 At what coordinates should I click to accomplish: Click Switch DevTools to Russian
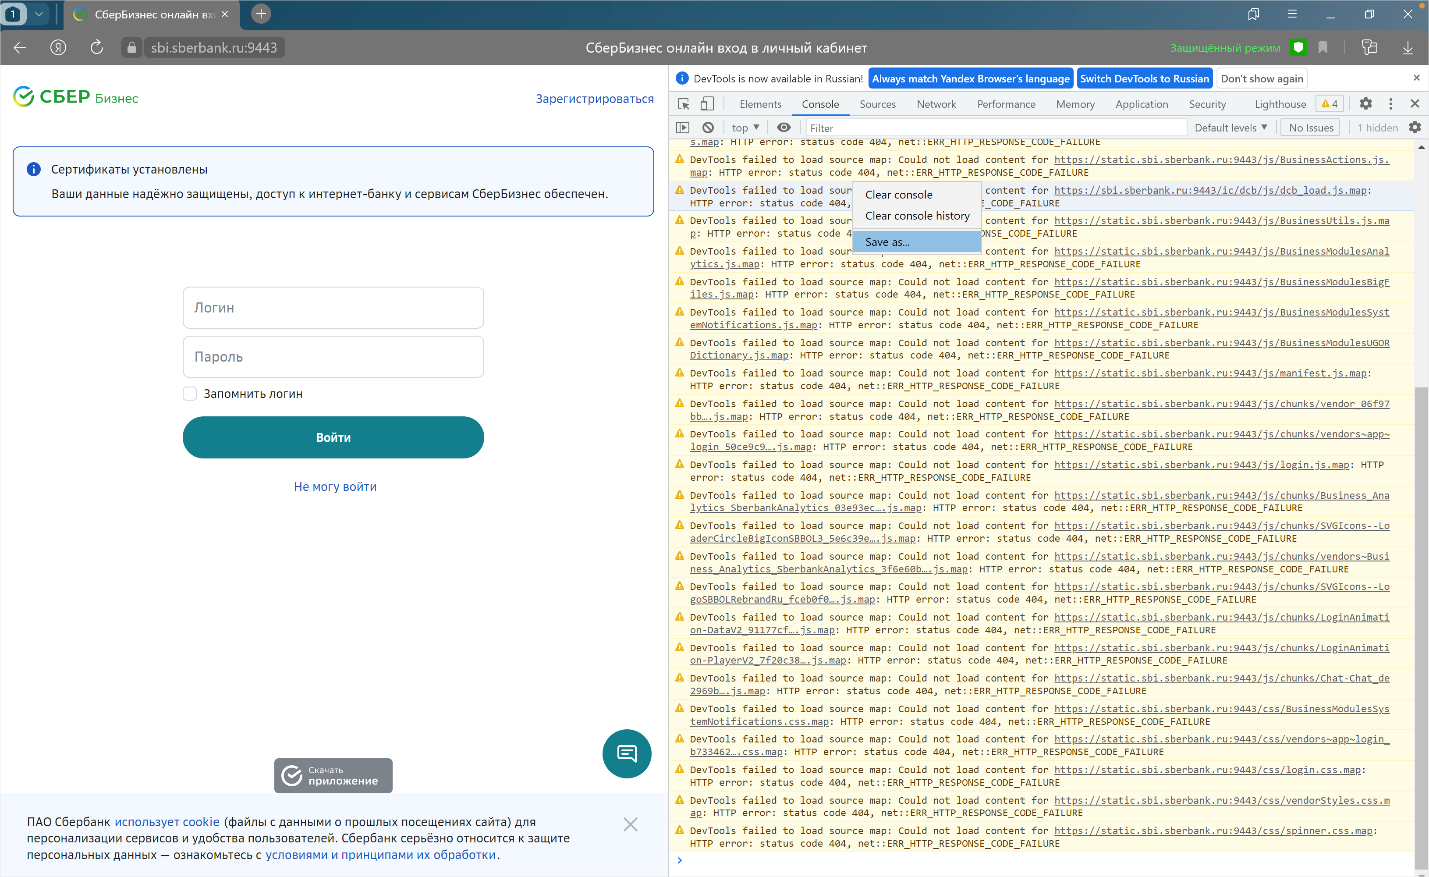(1144, 78)
